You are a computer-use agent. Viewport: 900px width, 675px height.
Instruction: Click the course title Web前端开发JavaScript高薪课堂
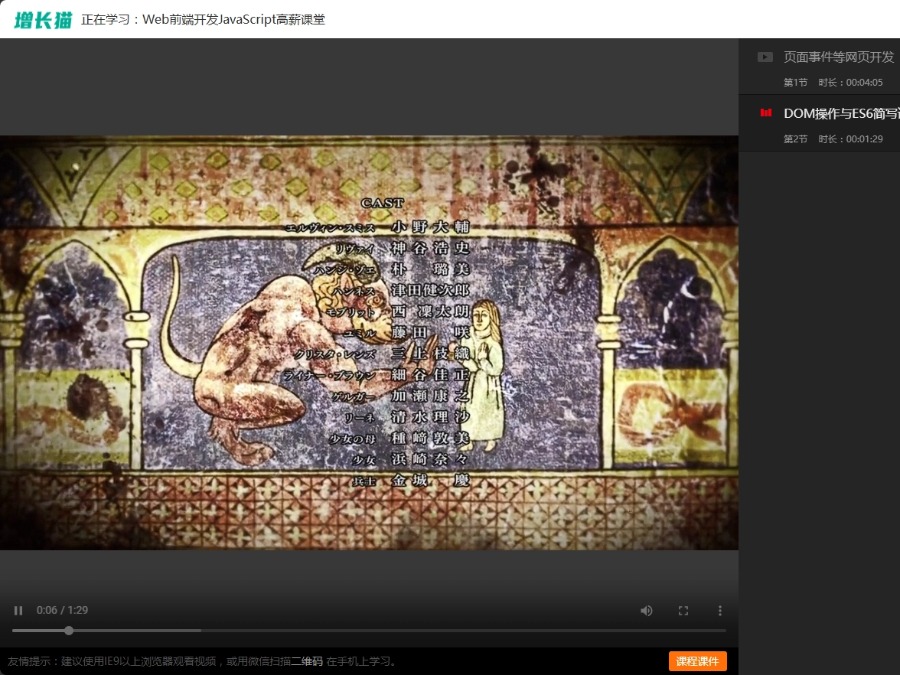point(234,20)
